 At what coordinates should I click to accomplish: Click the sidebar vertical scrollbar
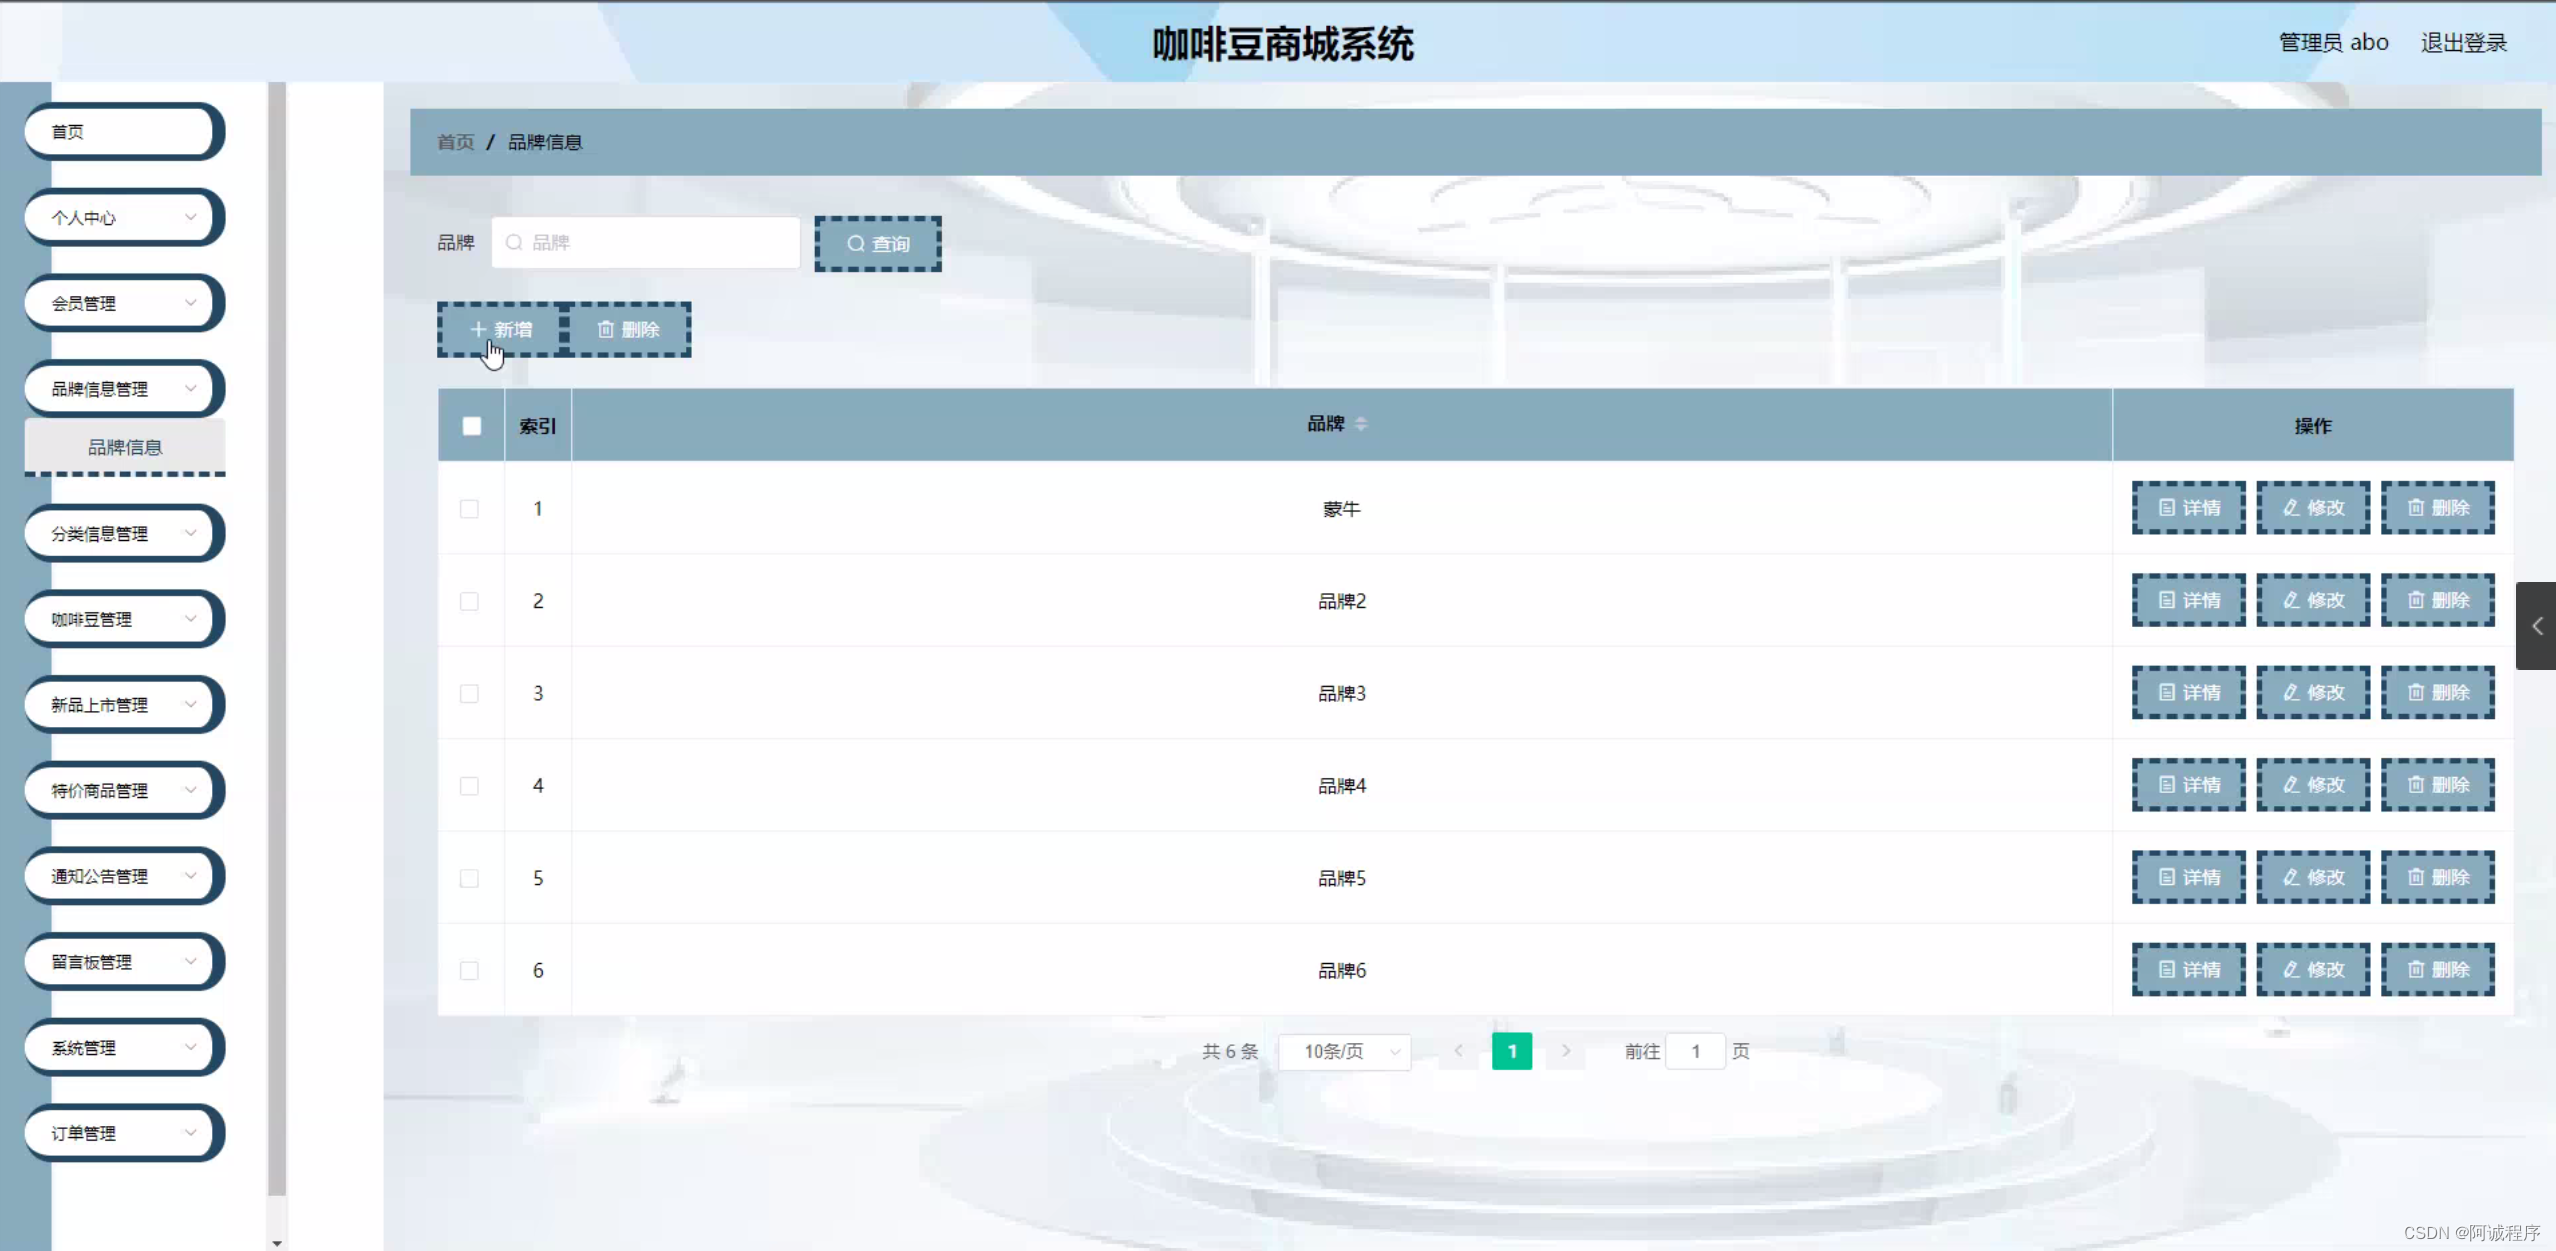[x=277, y=640]
